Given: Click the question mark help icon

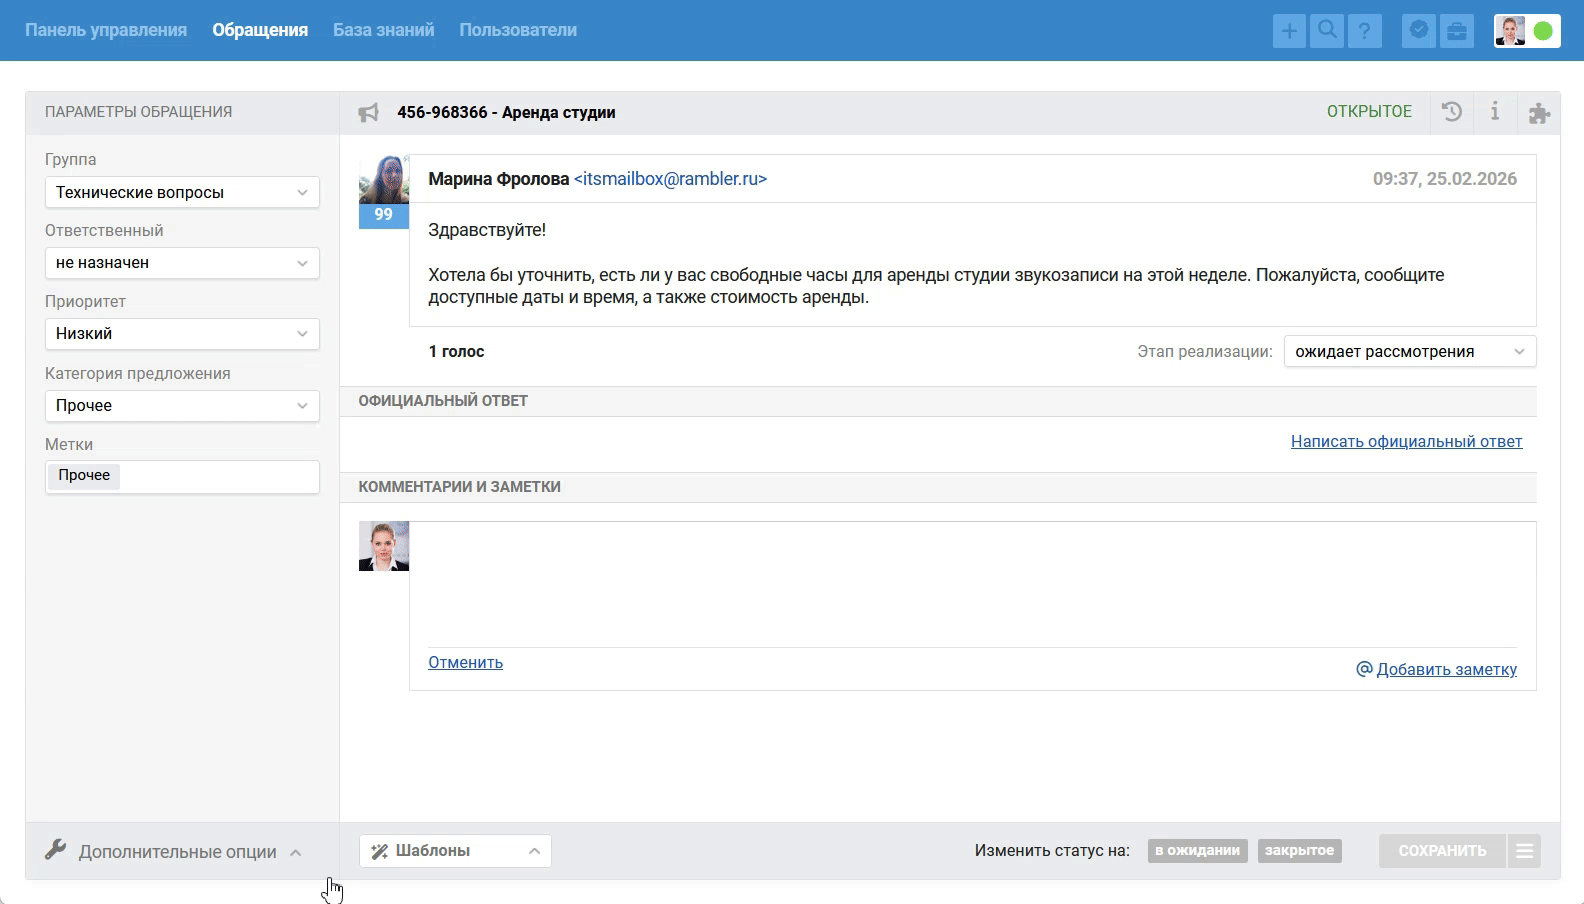Looking at the screenshot, I should click(x=1364, y=31).
